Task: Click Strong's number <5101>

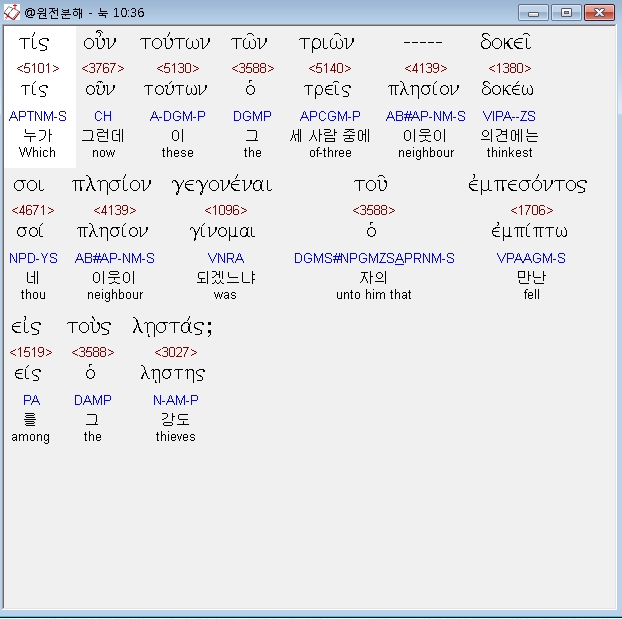Action: 38,68
